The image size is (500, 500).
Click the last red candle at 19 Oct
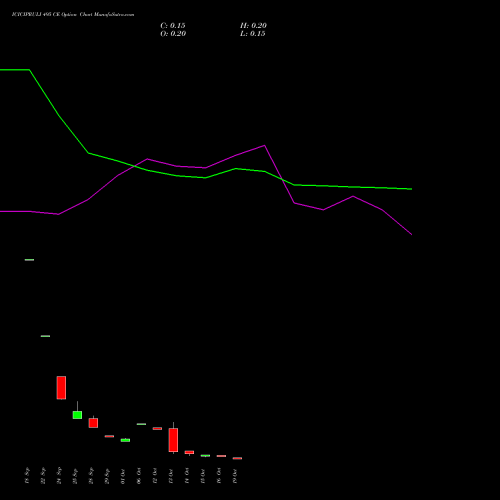(237, 458)
